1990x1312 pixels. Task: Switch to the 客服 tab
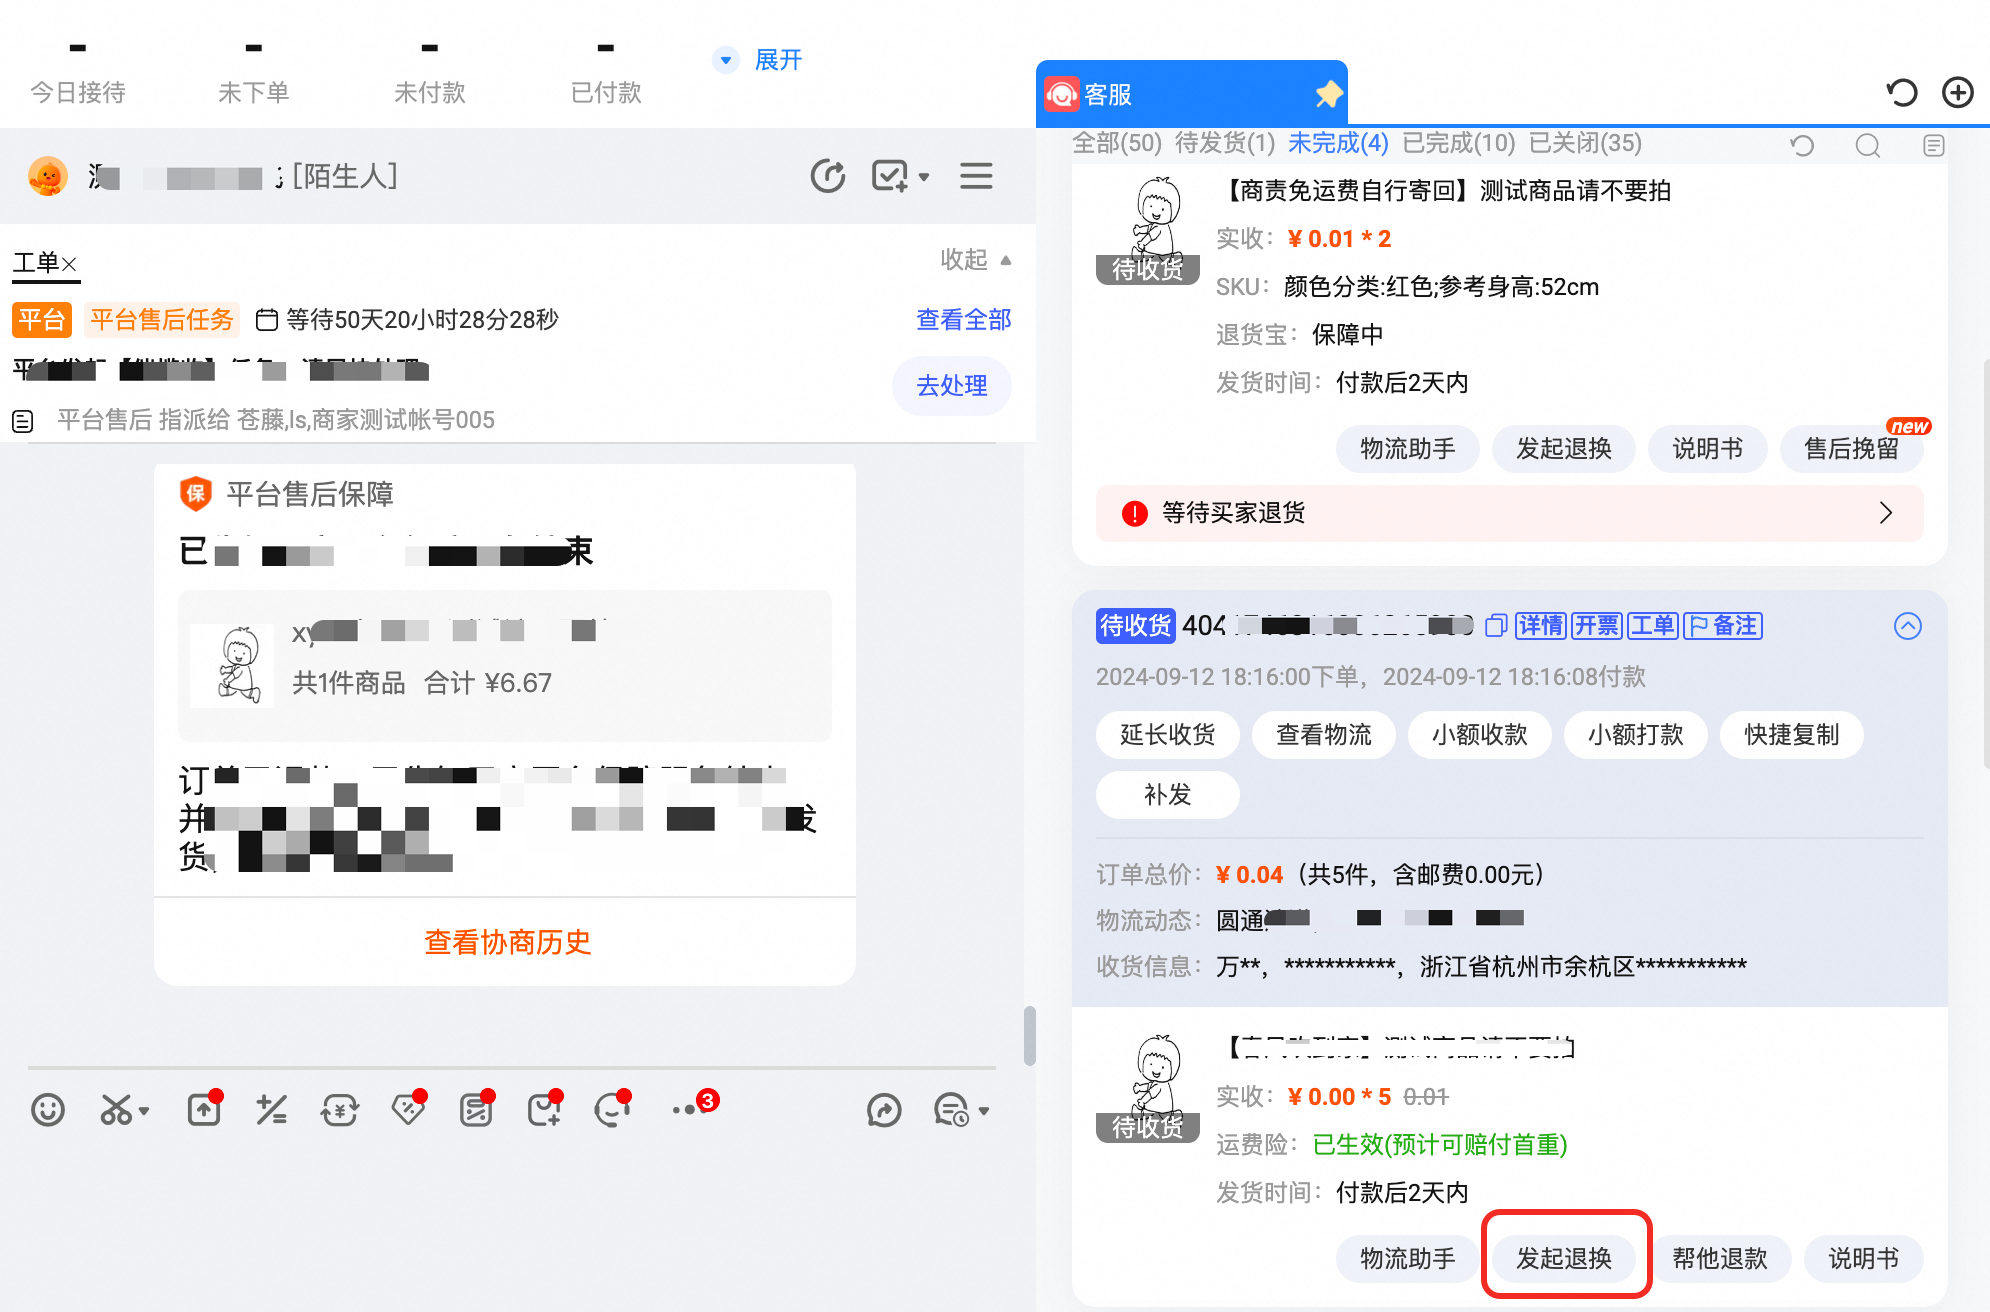[1191, 94]
